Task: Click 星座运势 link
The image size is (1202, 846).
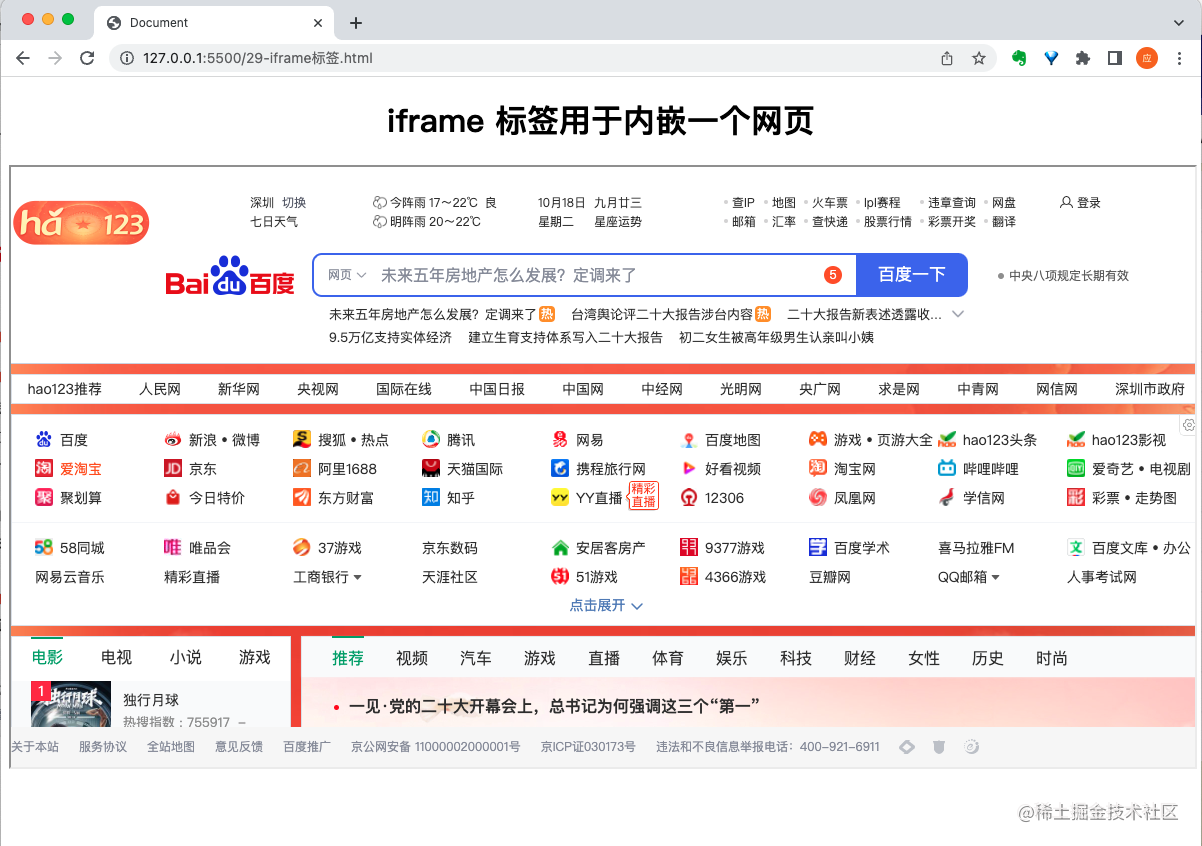Action: point(618,222)
